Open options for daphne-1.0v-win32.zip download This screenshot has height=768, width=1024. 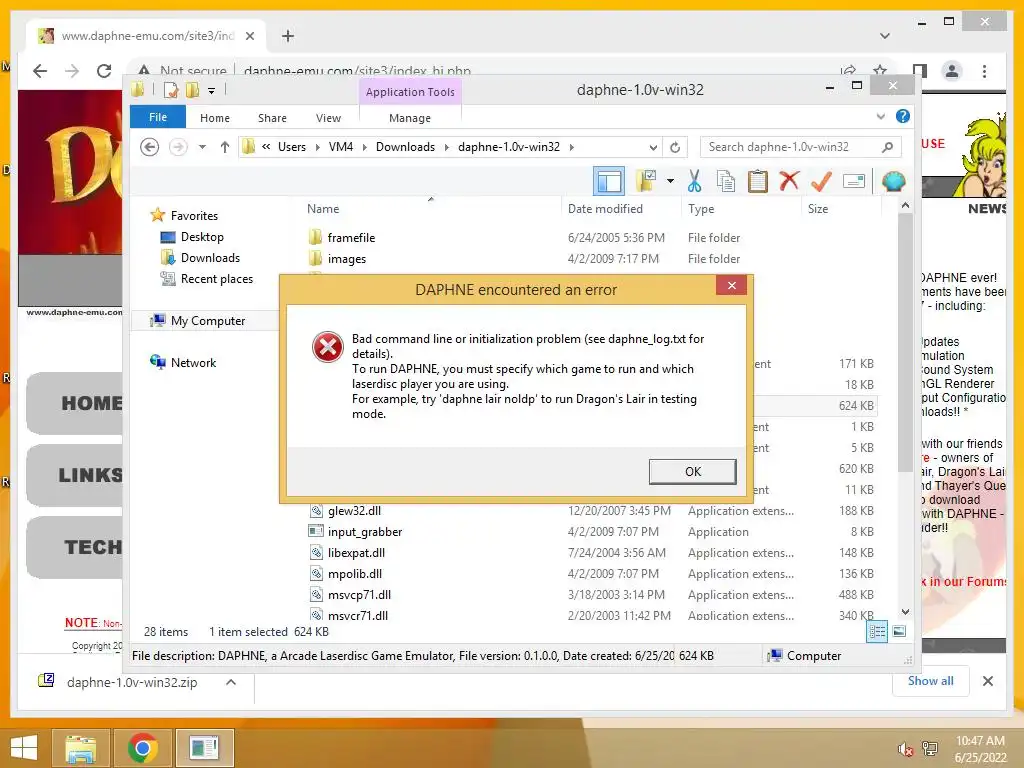(x=231, y=682)
